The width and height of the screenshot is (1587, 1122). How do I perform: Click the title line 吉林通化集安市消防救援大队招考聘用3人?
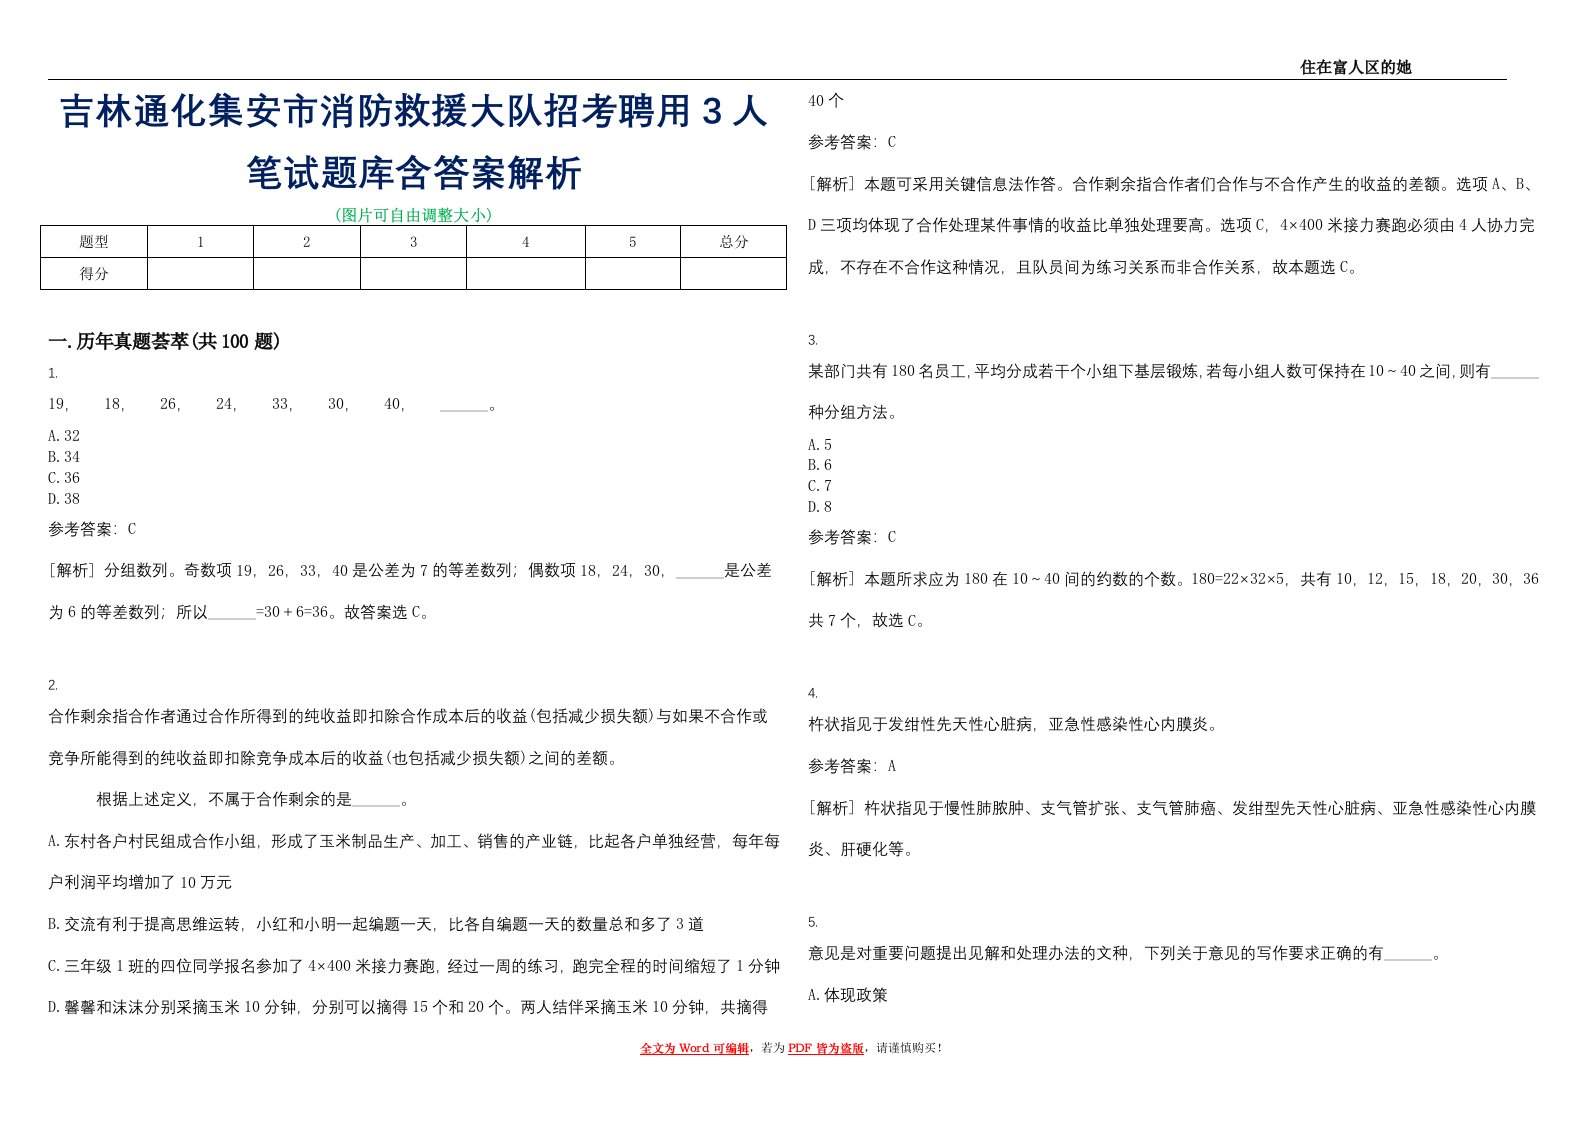414,111
